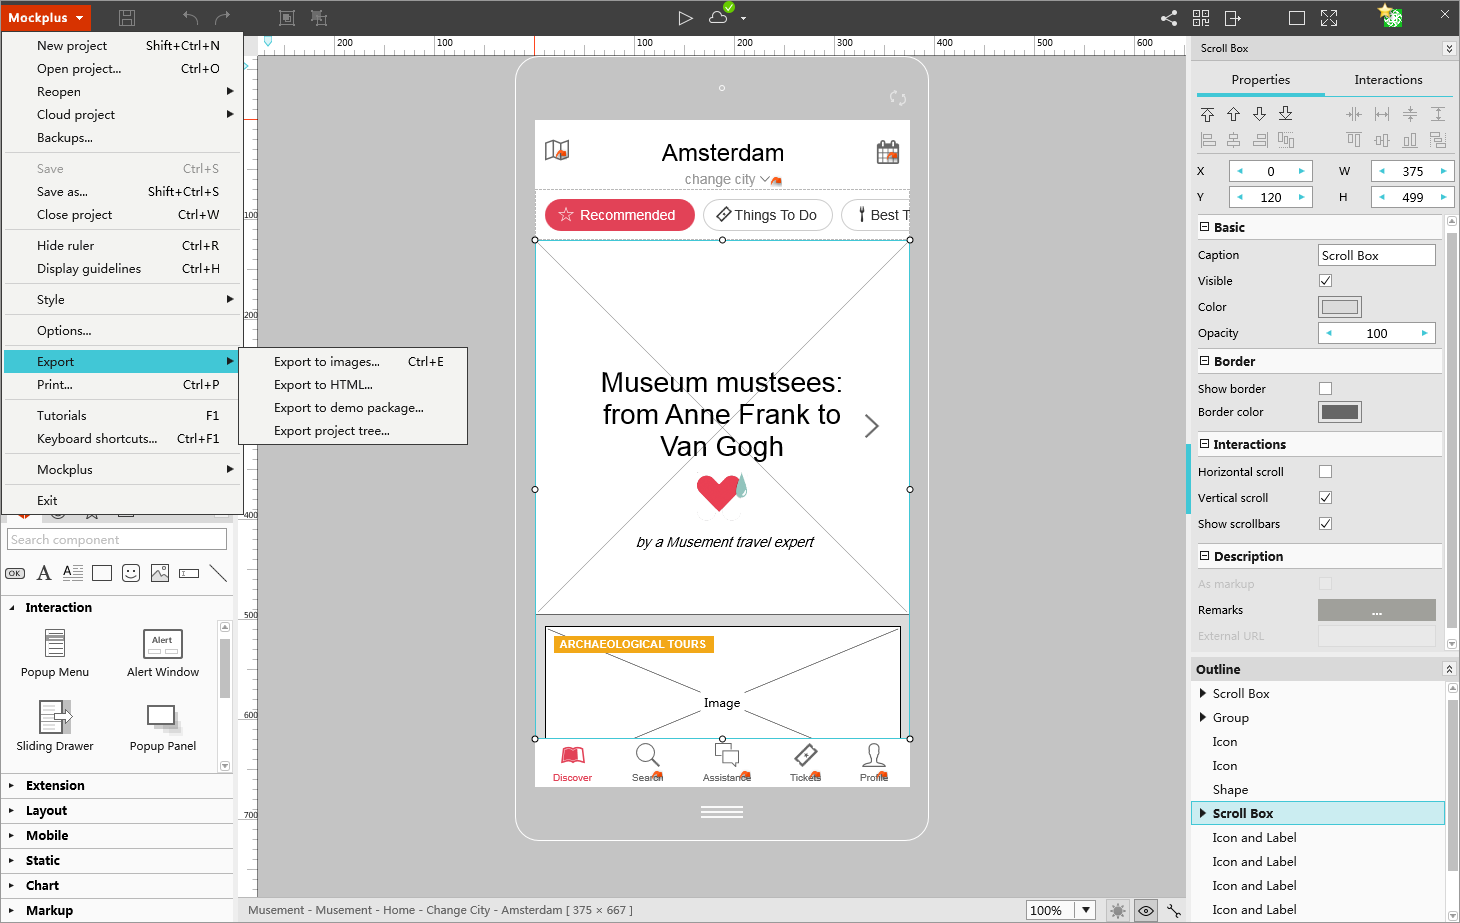The width and height of the screenshot is (1460, 923).
Task: Click the bring to front arrange icon
Action: pyautogui.click(x=1207, y=114)
